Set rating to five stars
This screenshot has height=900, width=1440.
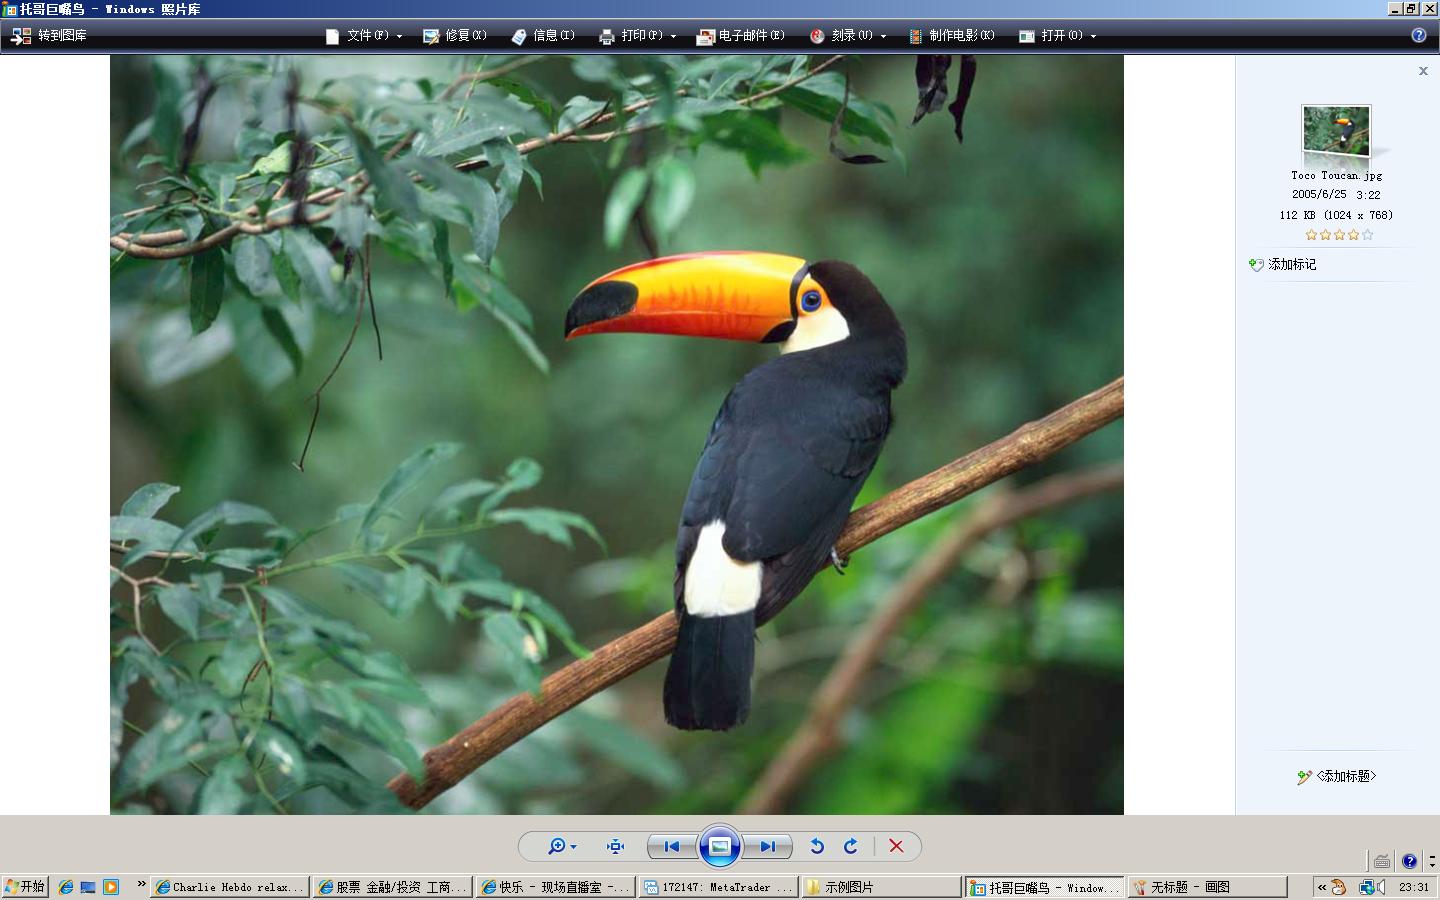pos(1367,235)
